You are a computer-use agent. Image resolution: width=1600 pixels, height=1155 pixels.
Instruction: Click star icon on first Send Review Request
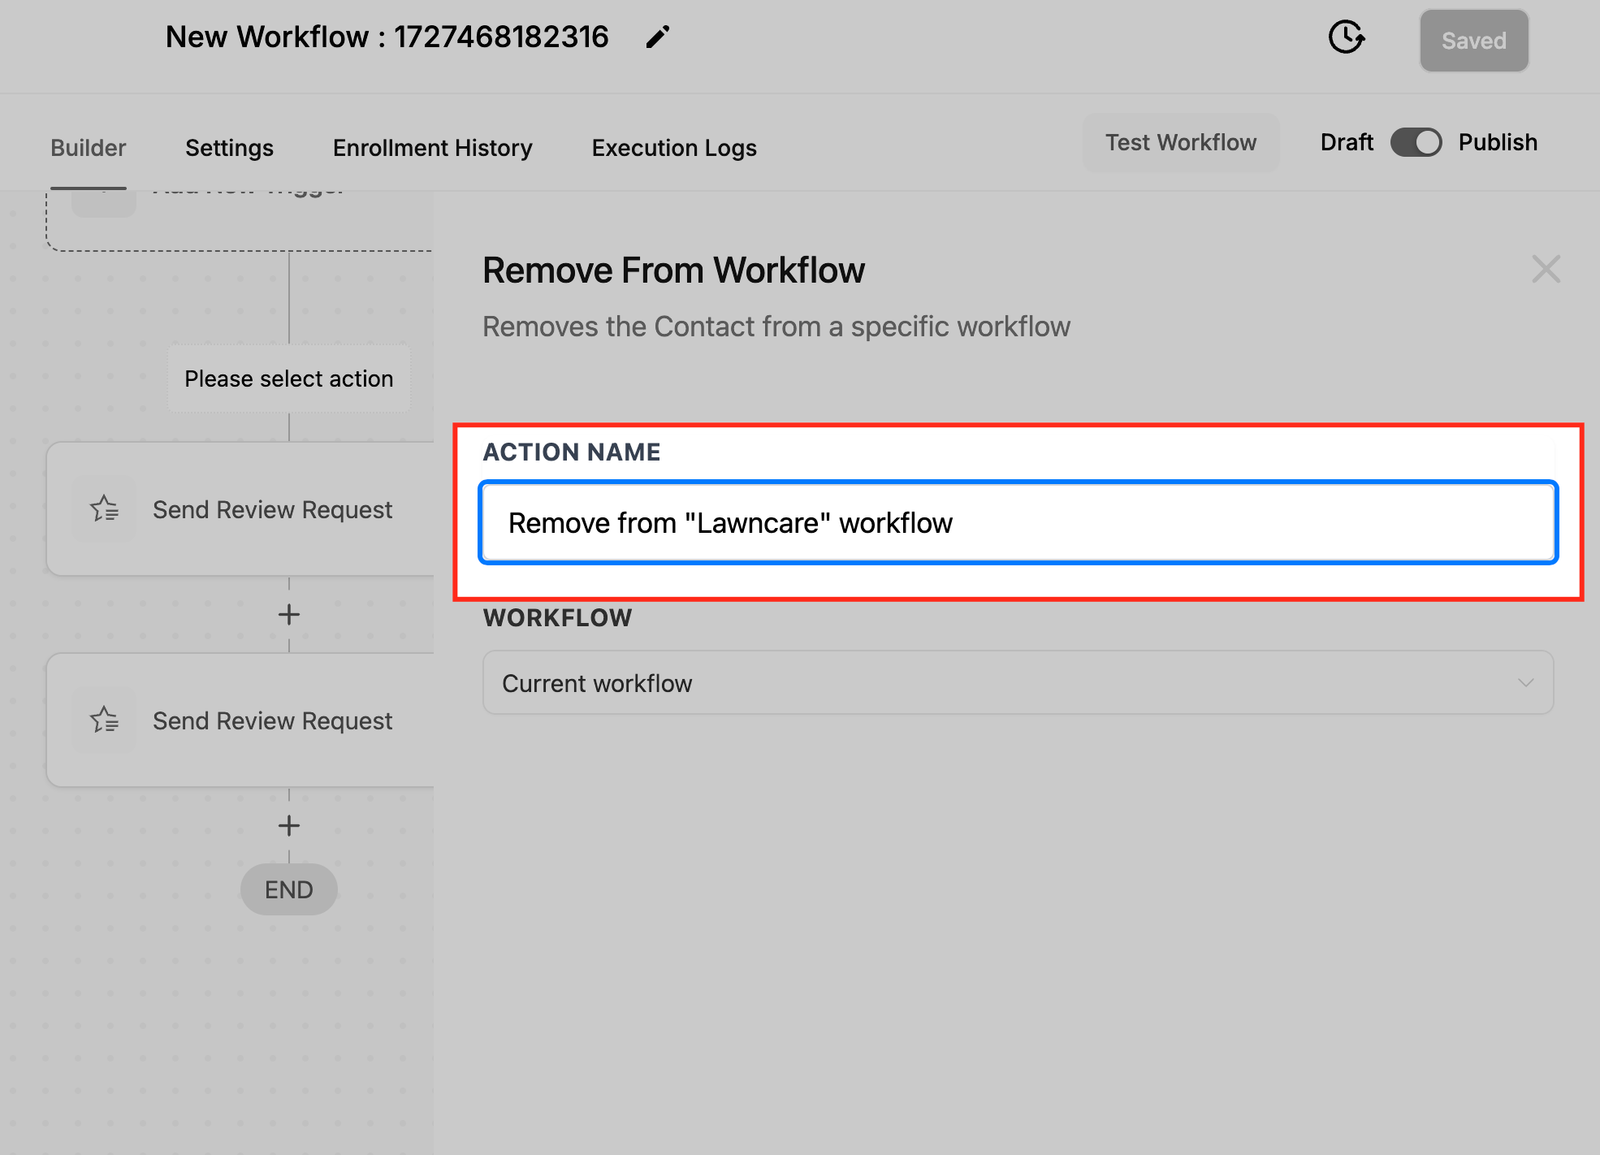[x=104, y=509]
